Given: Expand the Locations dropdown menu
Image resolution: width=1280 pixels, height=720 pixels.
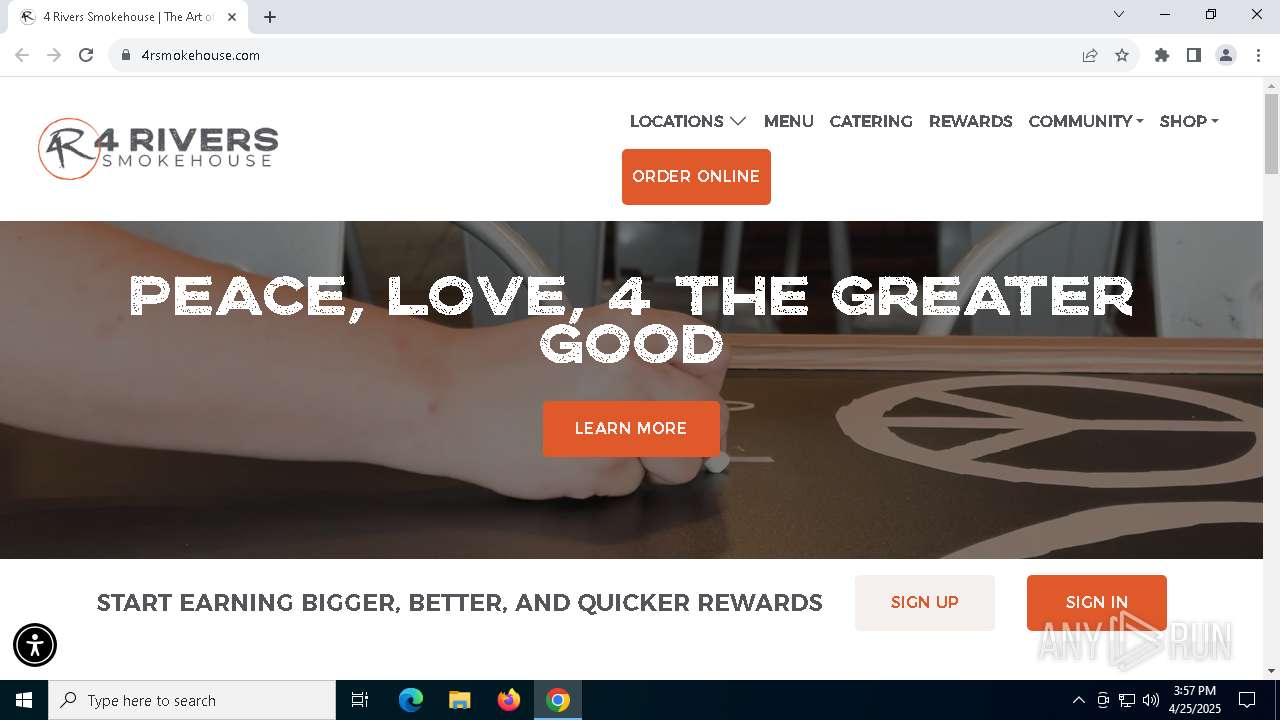Looking at the screenshot, I should (688, 121).
